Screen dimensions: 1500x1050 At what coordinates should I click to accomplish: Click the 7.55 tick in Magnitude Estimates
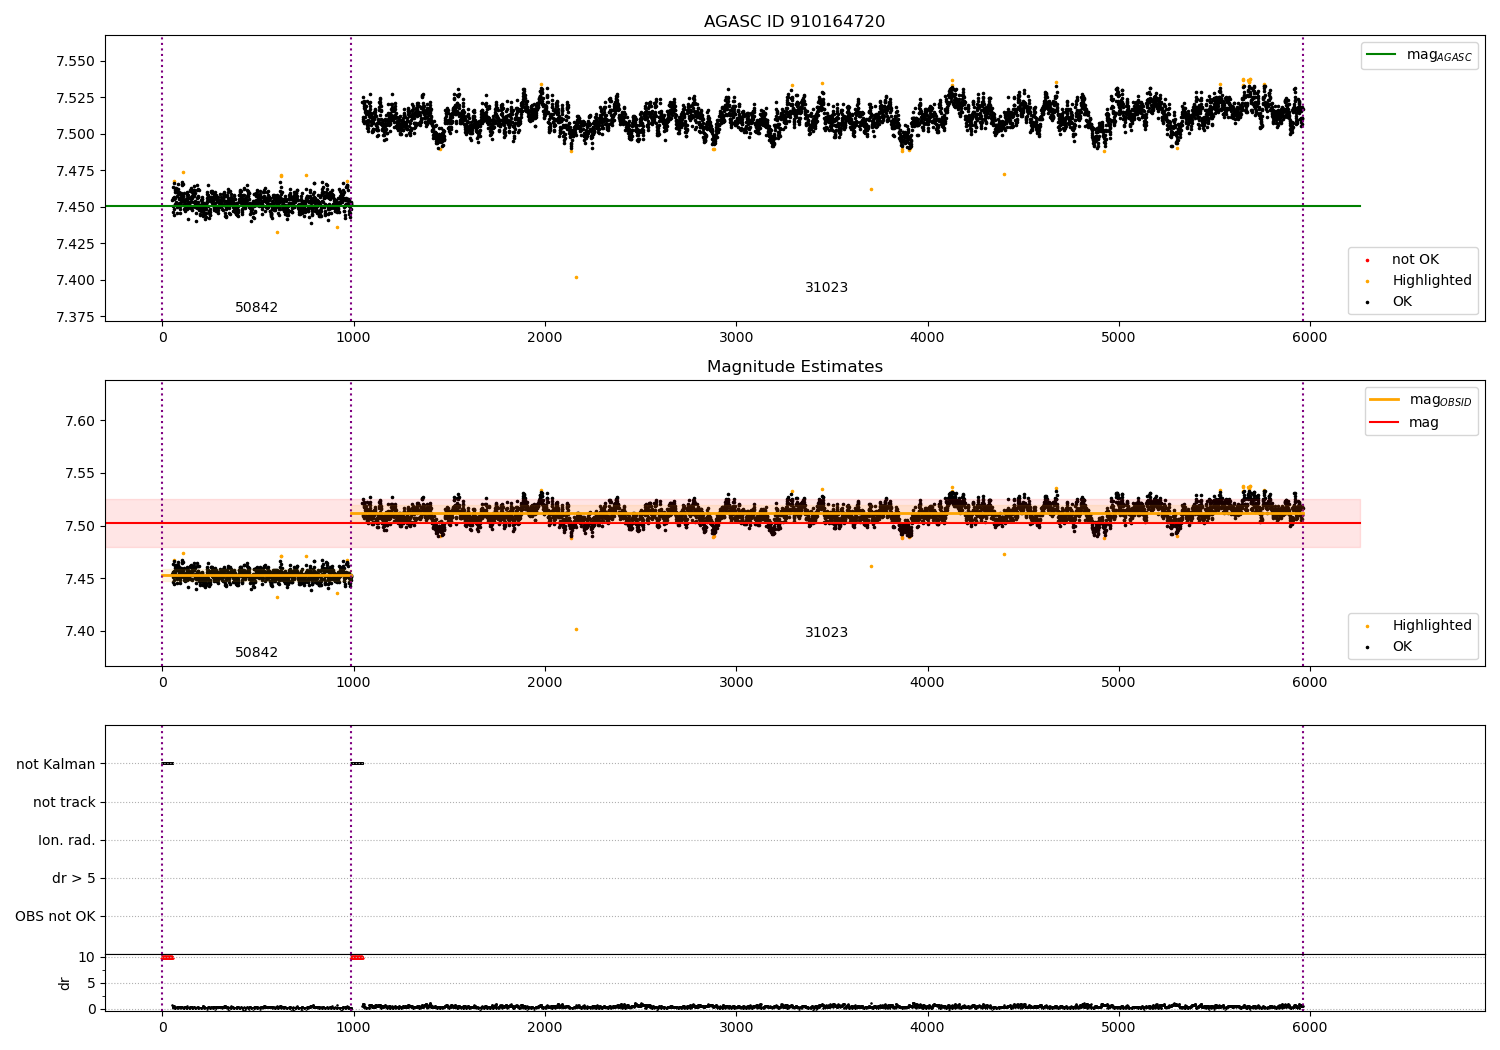79,474
